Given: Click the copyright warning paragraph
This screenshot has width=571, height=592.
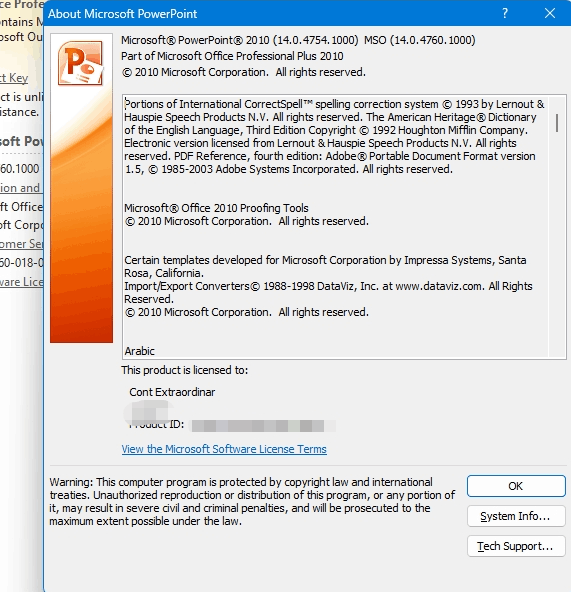Looking at the screenshot, I should coord(252,501).
